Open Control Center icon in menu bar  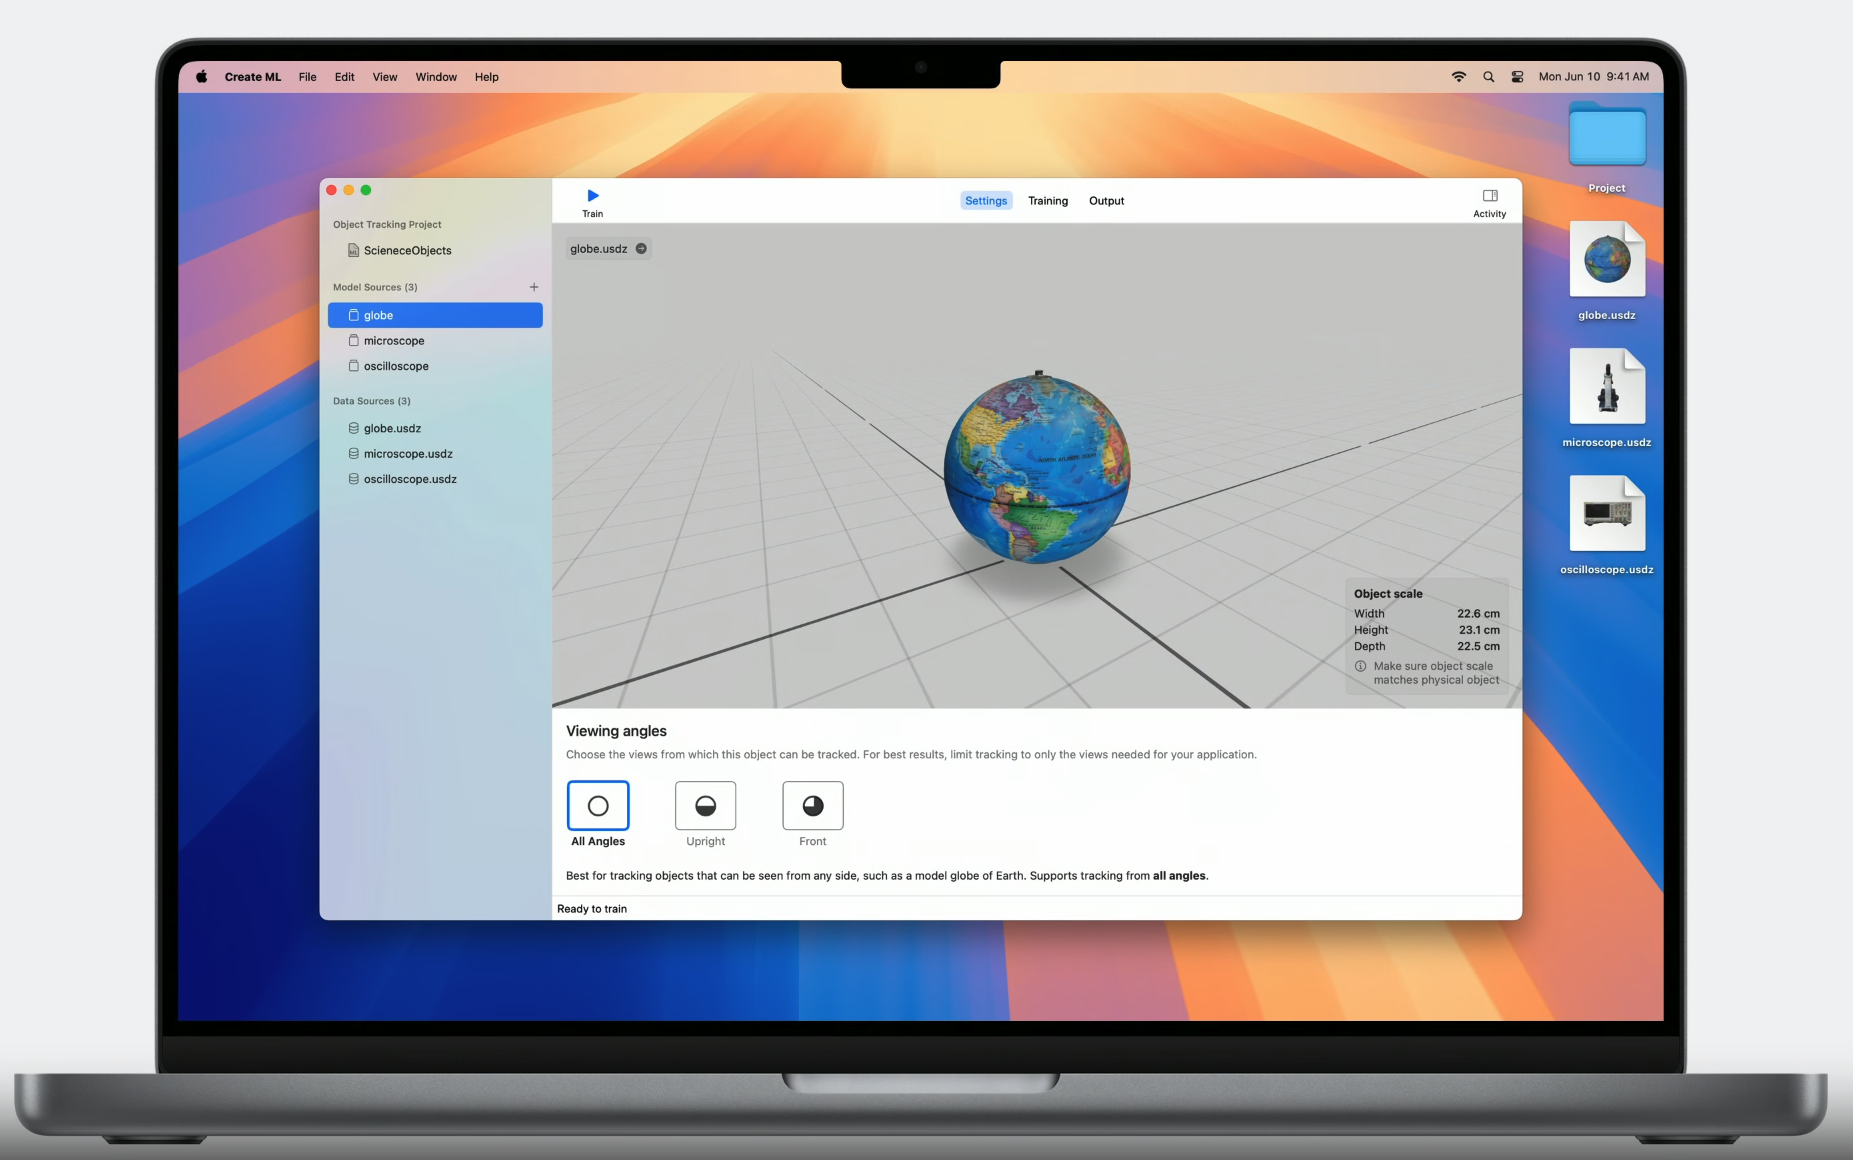1517,77
